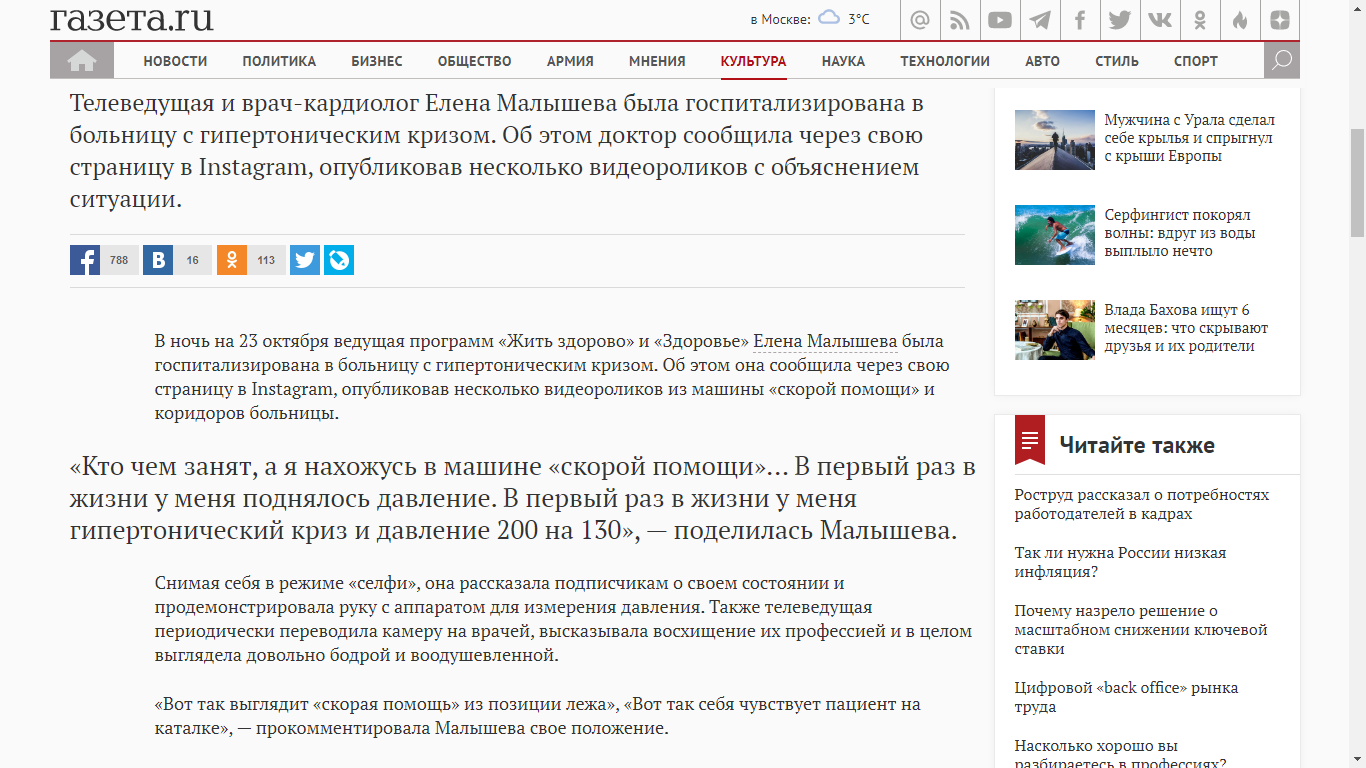Click the page vertical scrollbar
This screenshot has width=1366, height=768.
pyautogui.click(x=1357, y=184)
